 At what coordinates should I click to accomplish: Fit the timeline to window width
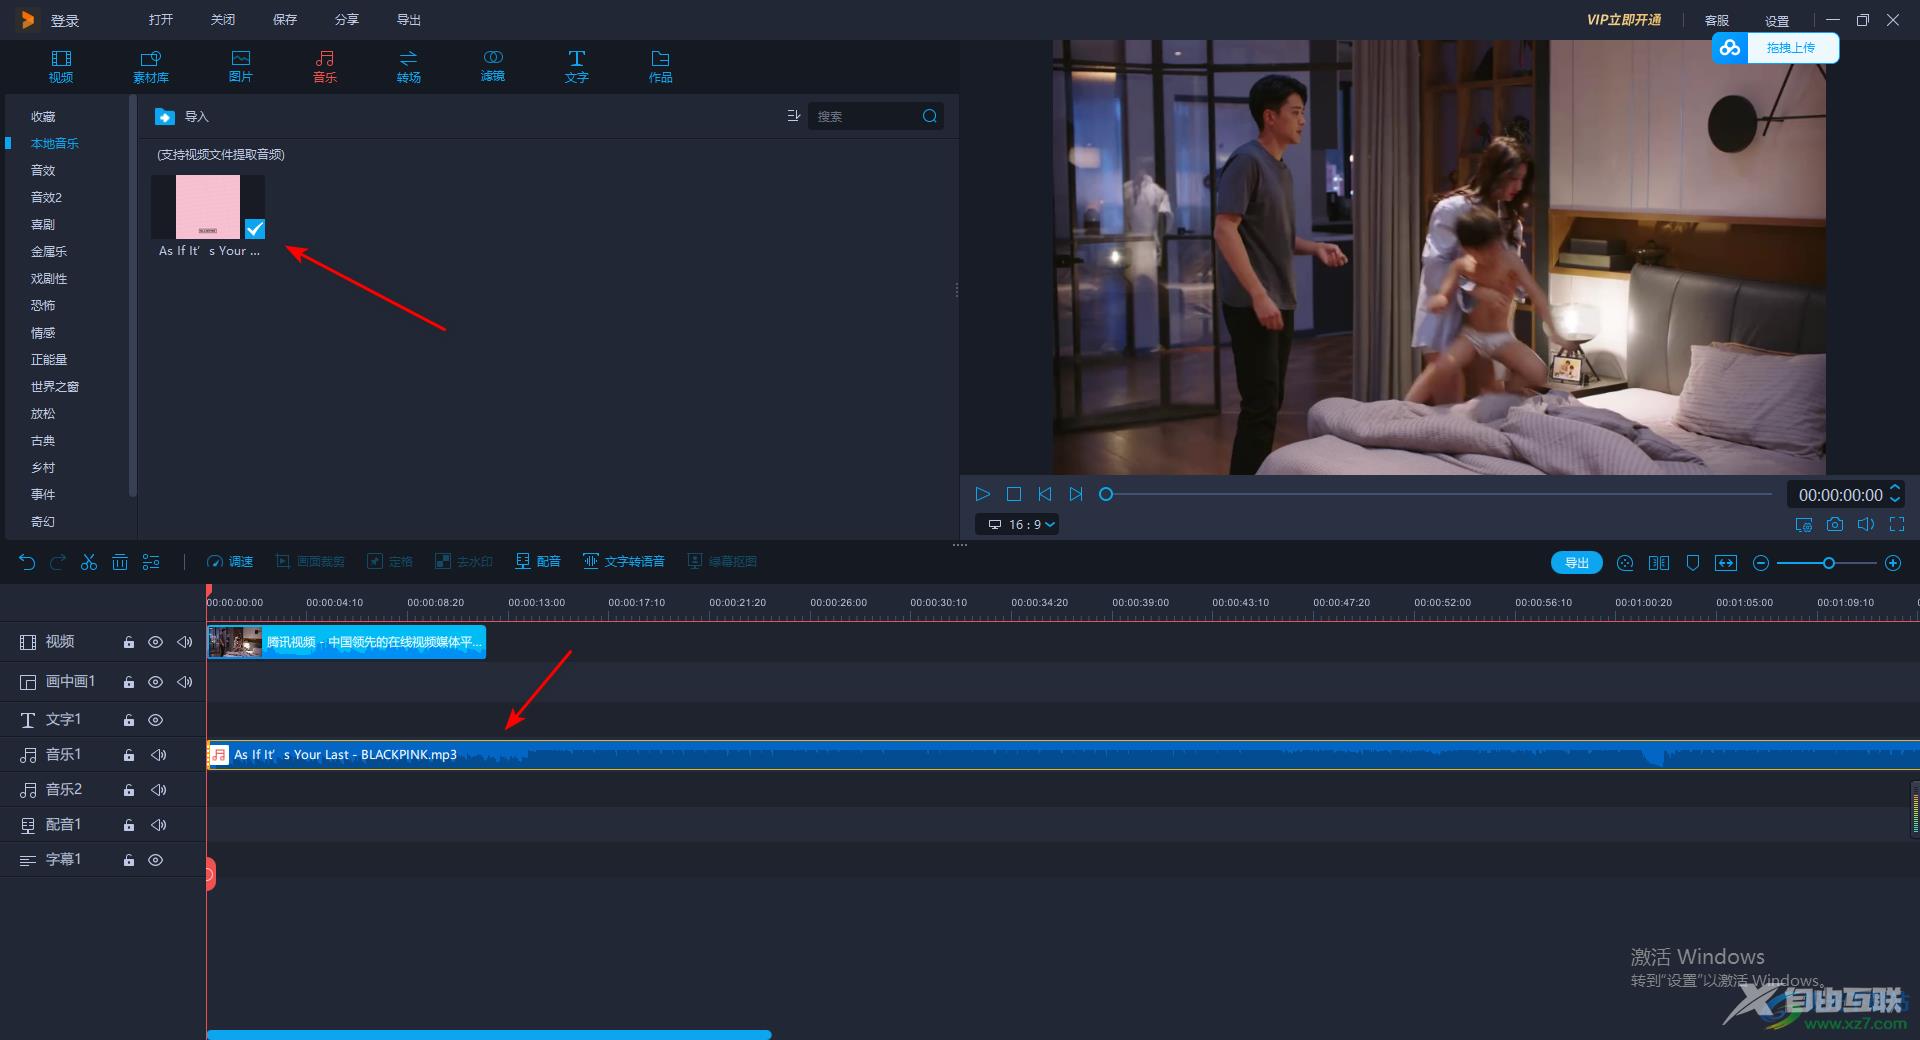(1726, 563)
